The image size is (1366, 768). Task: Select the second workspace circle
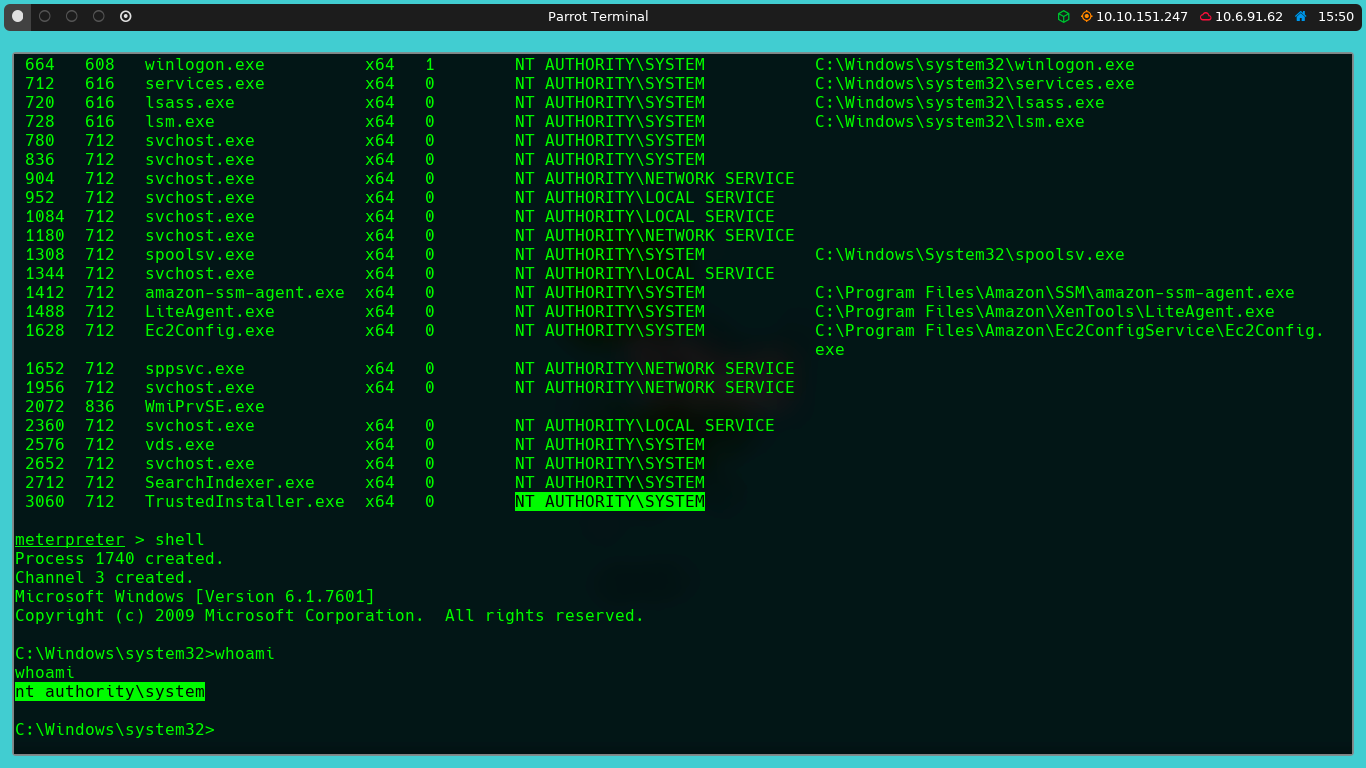coord(44,16)
